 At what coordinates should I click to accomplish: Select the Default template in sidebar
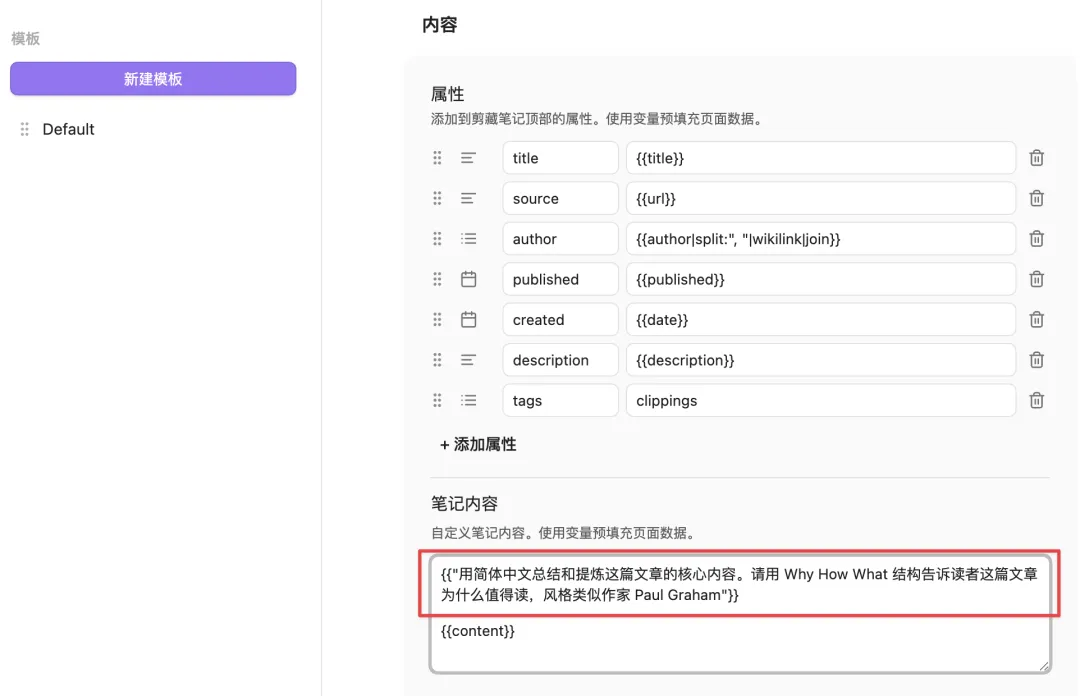[x=69, y=129]
